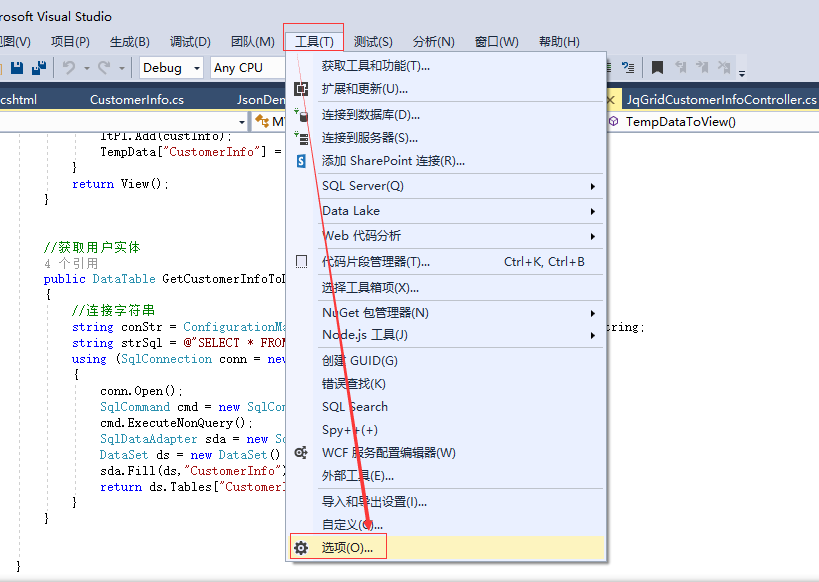Open the redo history dropdown arrow

coord(122,68)
